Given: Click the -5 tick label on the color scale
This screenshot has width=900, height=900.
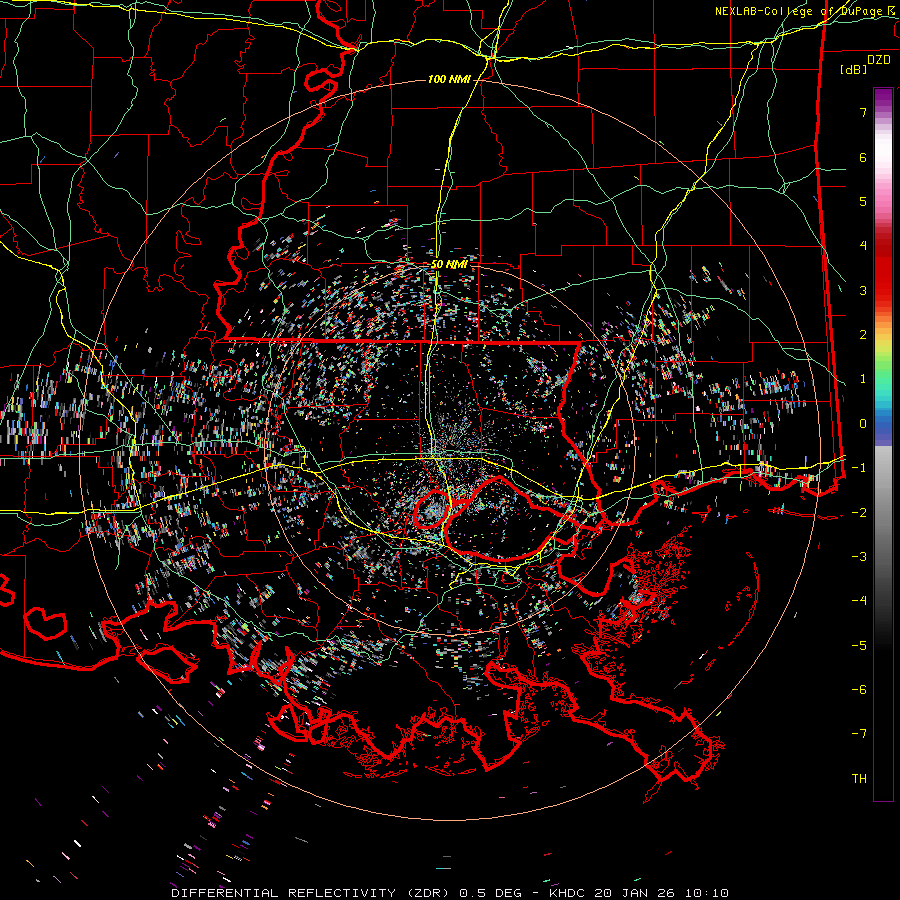Looking at the screenshot, I should (x=859, y=645).
